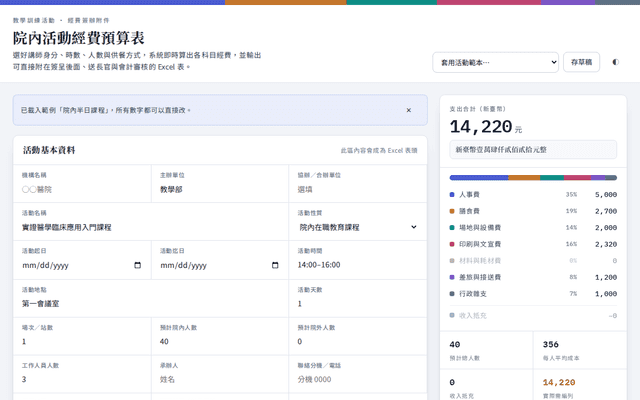The height and width of the screenshot is (400, 640).
Task: Click the 印刷與文宣費 red legend swatch
Action: (x=452, y=244)
